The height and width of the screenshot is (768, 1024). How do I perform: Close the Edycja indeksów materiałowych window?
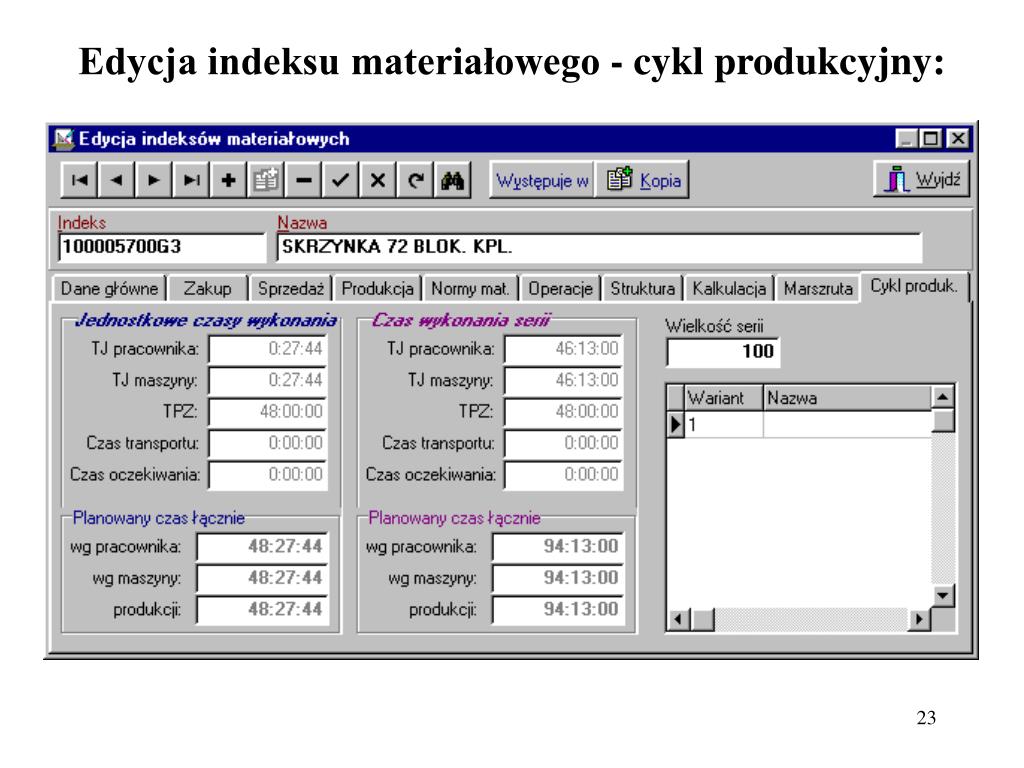(957, 138)
